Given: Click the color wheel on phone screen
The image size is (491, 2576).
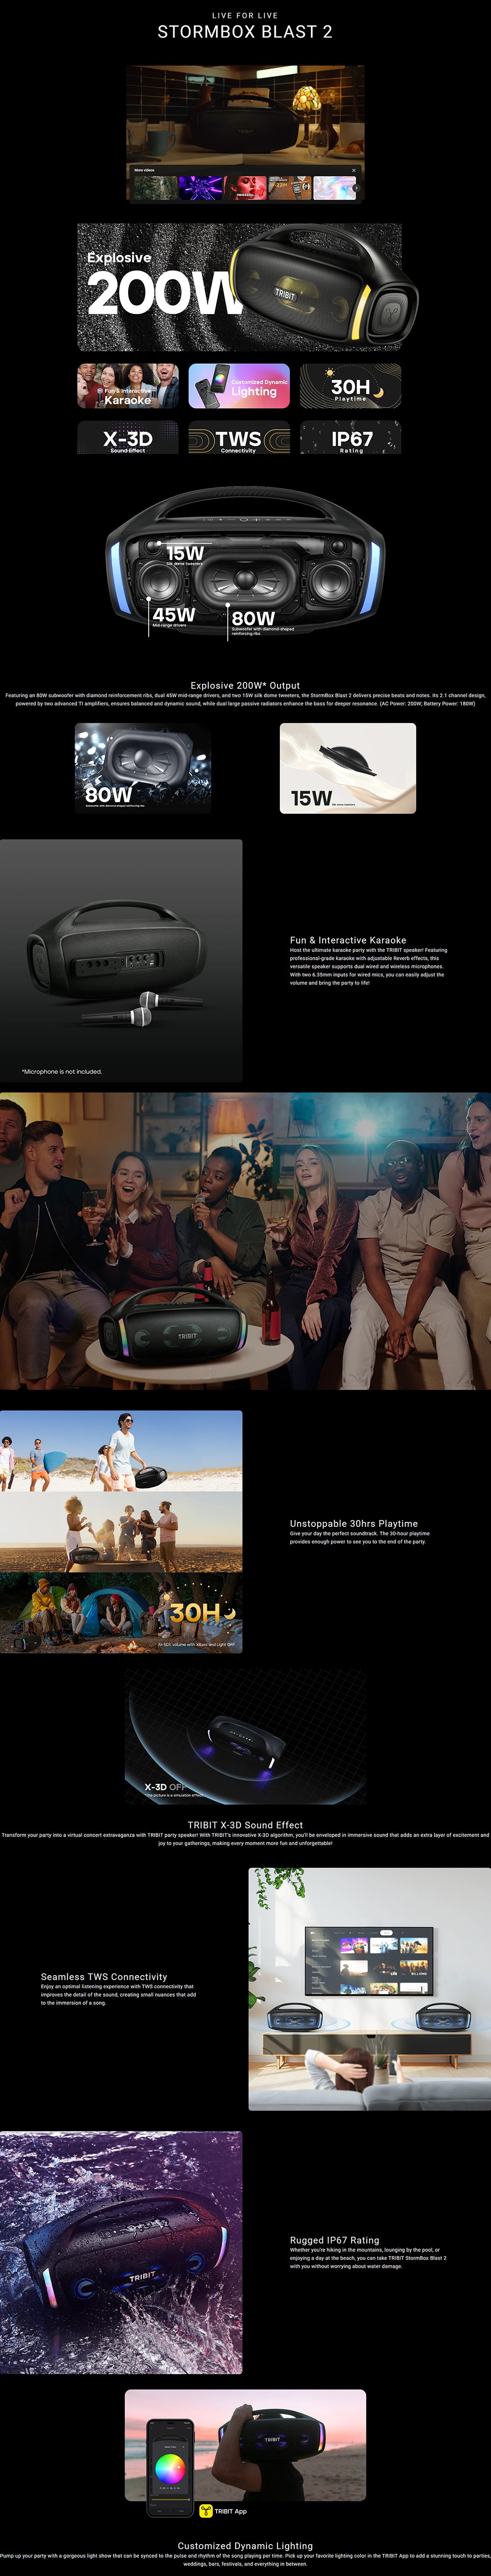Looking at the screenshot, I should [170, 2466].
